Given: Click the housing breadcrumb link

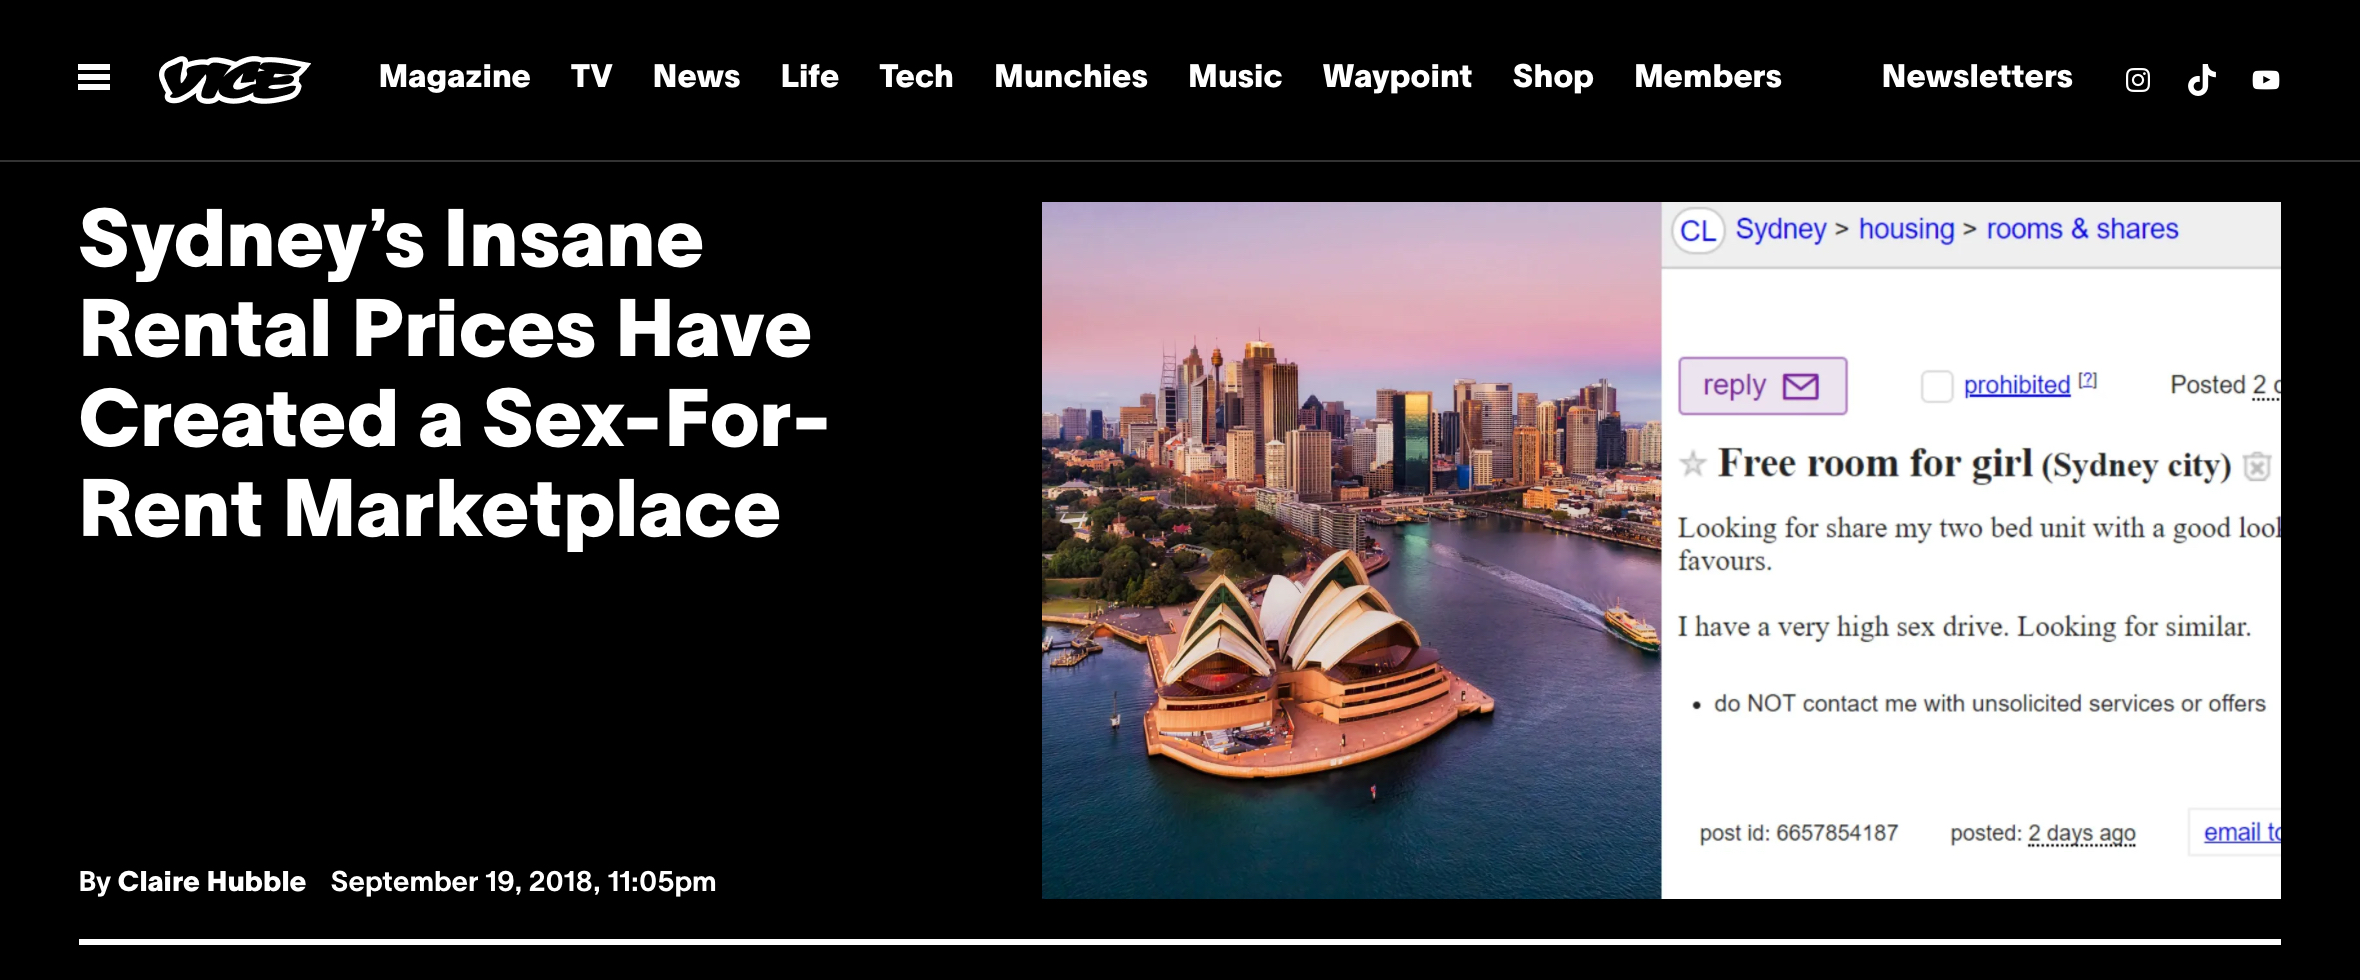Looking at the screenshot, I should pyautogui.click(x=1906, y=230).
